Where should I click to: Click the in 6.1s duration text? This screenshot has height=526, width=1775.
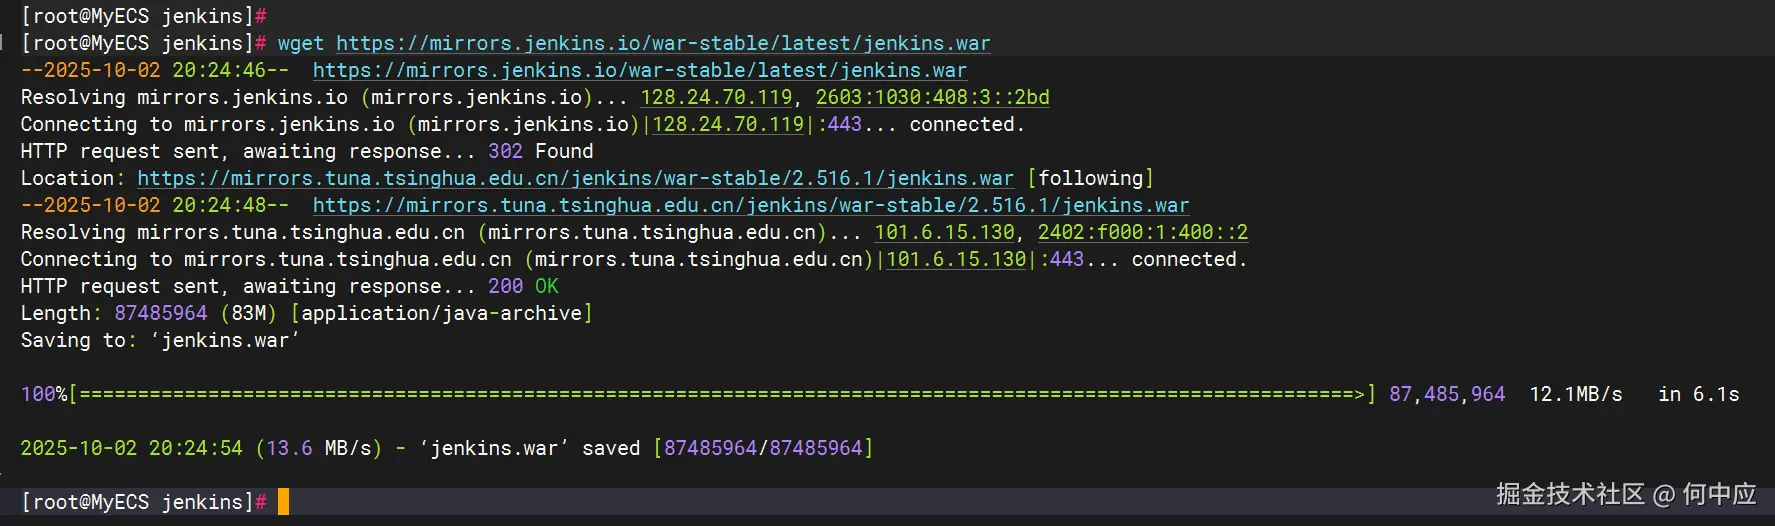[1699, 394]
